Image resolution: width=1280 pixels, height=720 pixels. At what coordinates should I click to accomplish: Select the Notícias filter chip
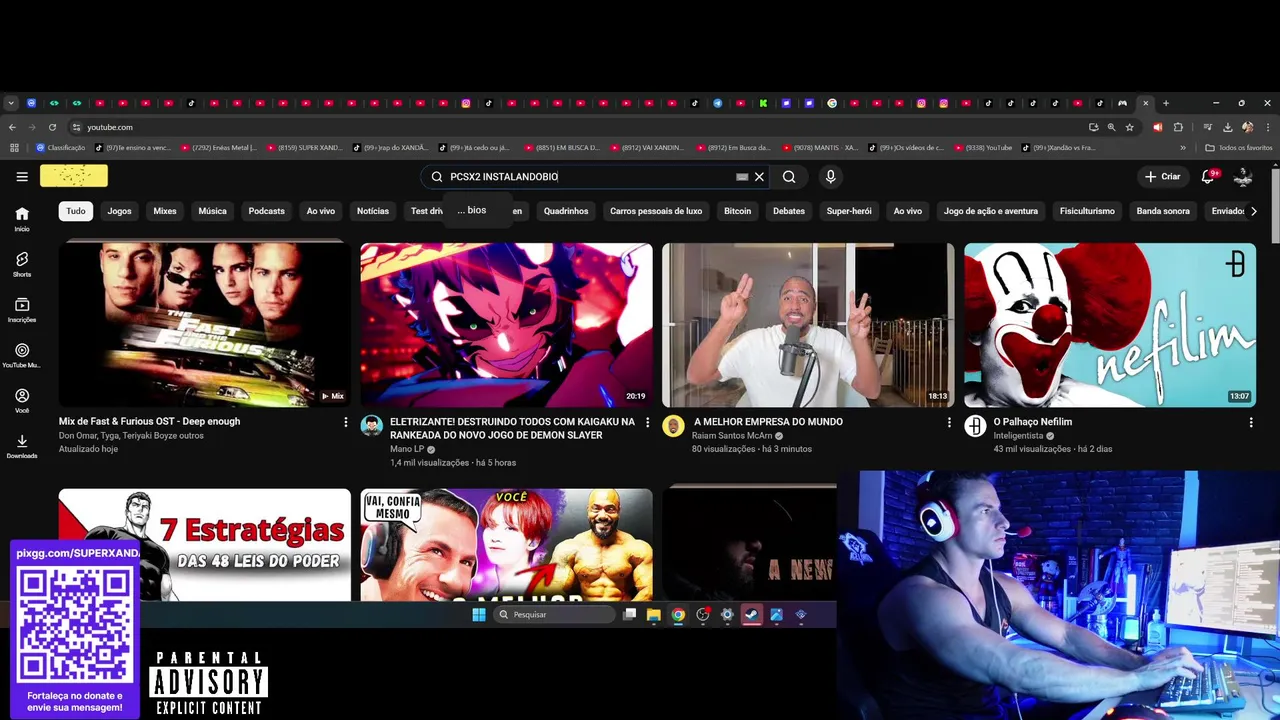point(373,211)
